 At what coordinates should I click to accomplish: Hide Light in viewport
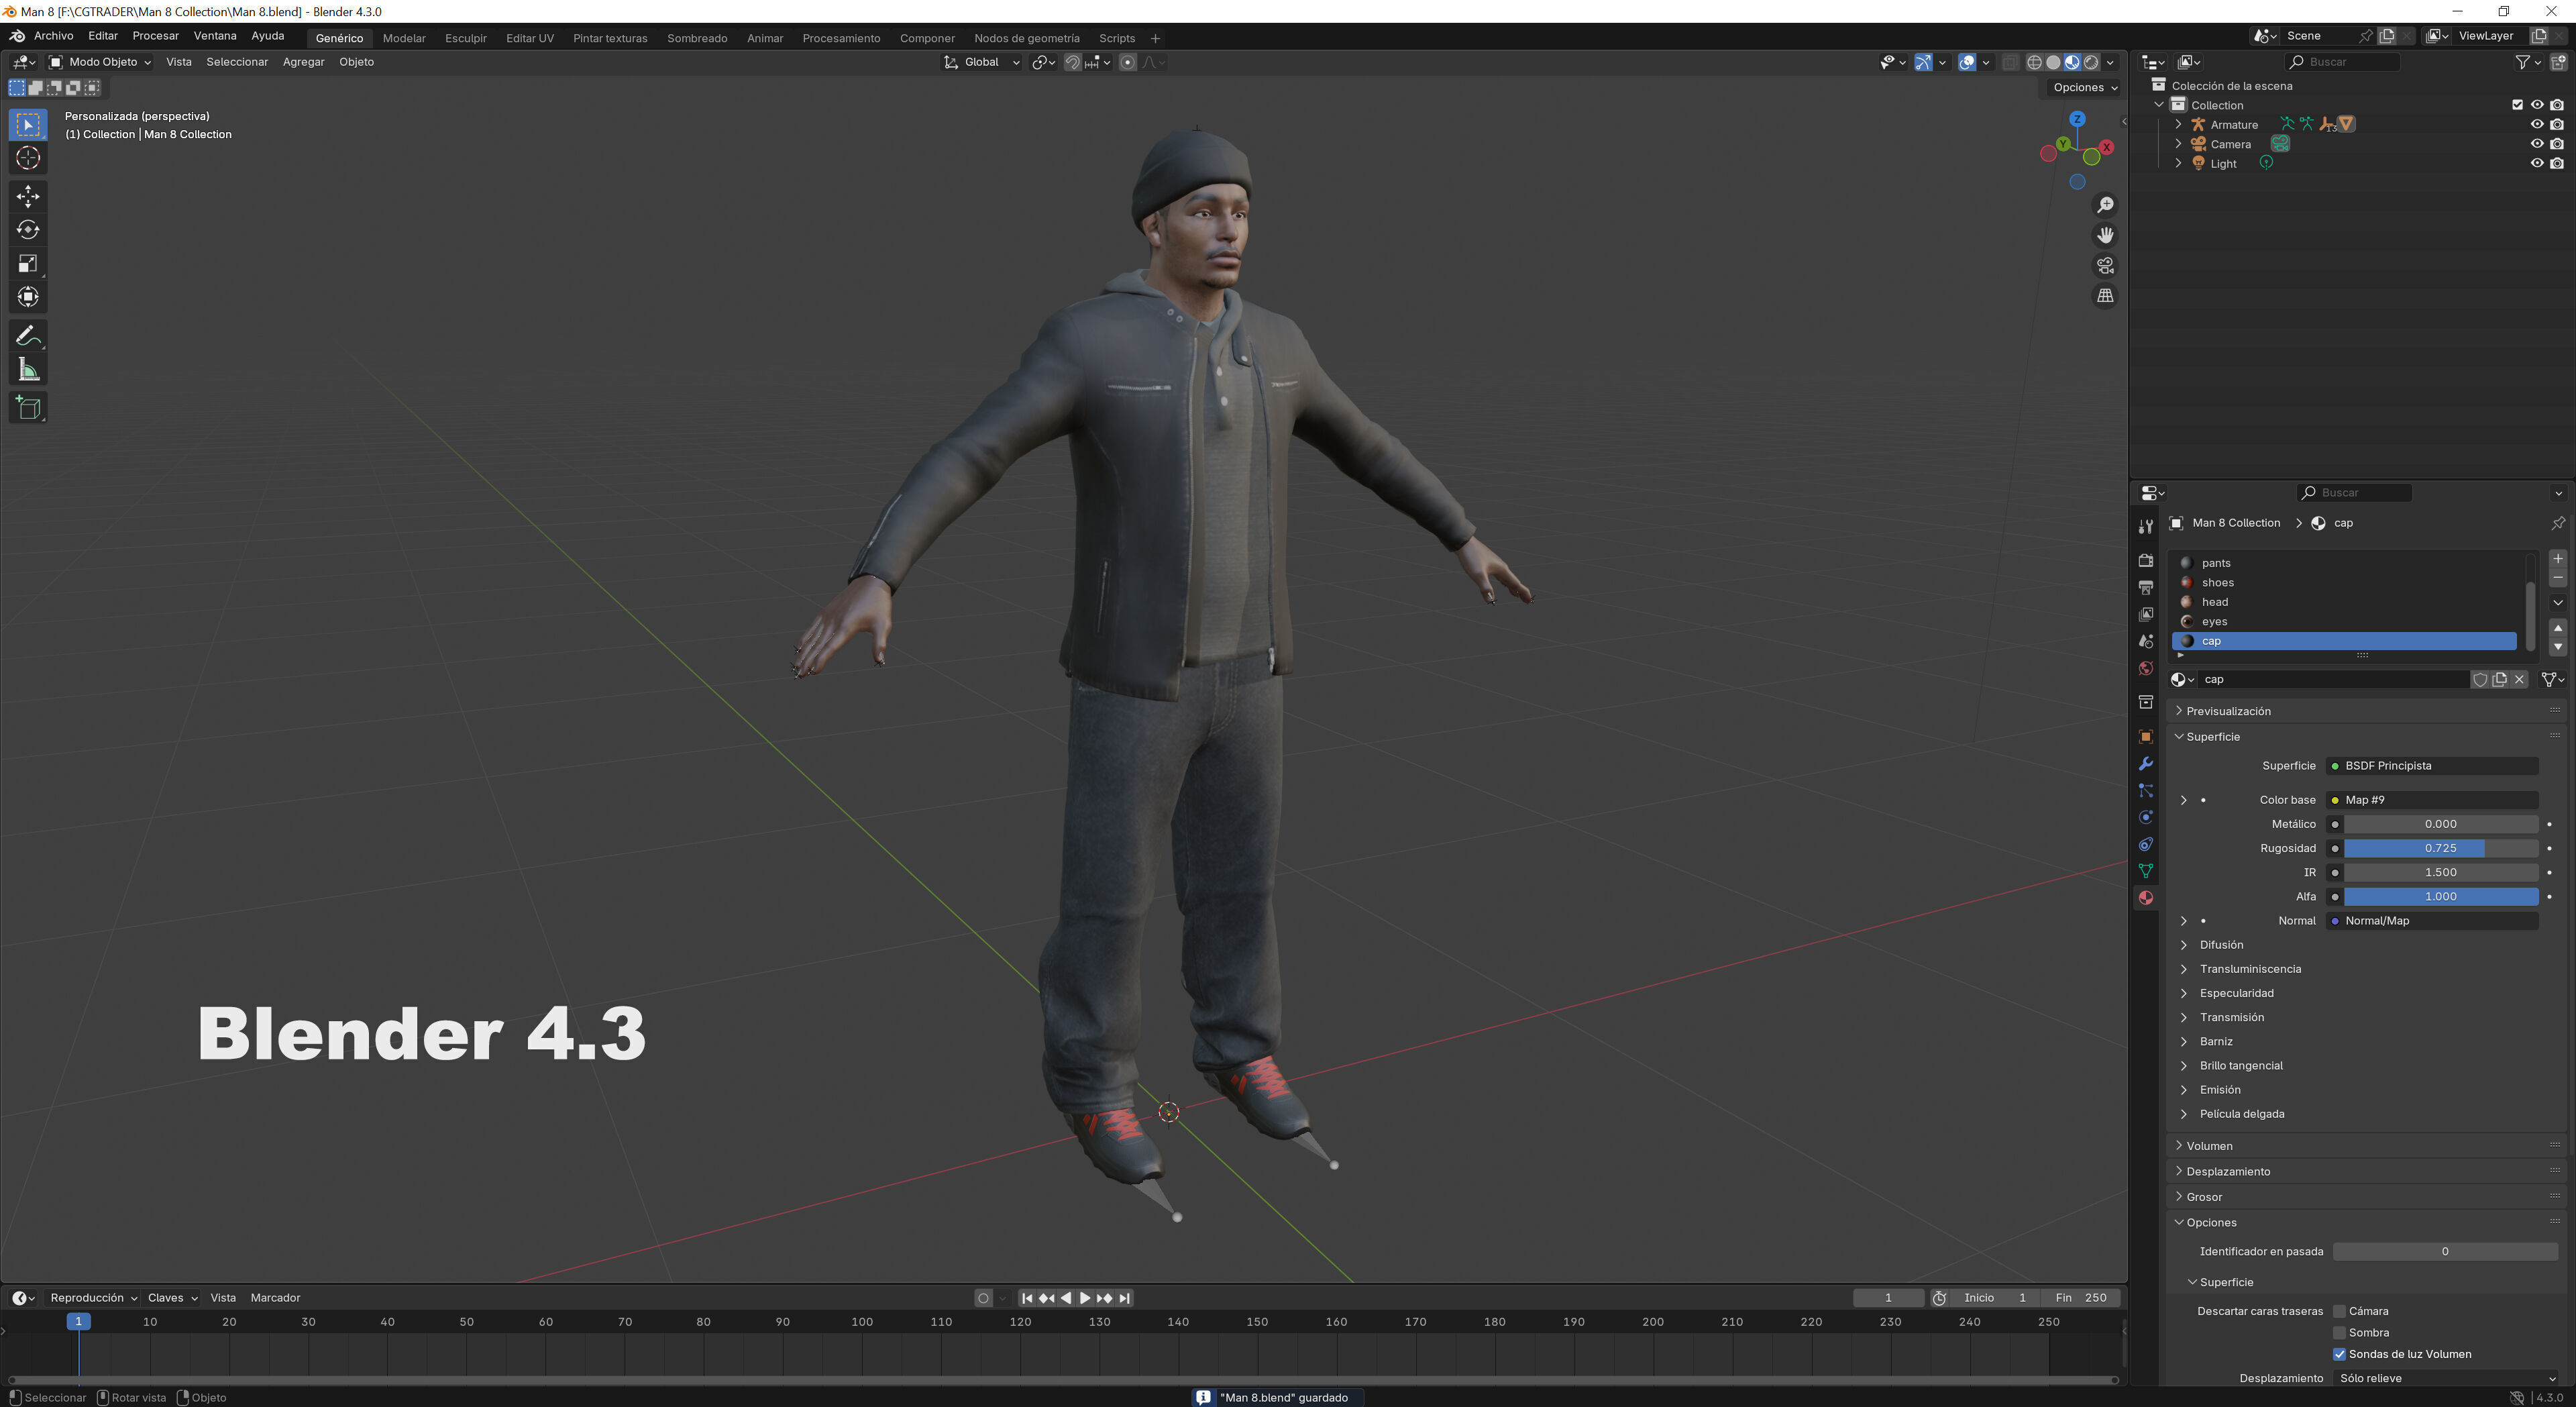click(2537, 164)
